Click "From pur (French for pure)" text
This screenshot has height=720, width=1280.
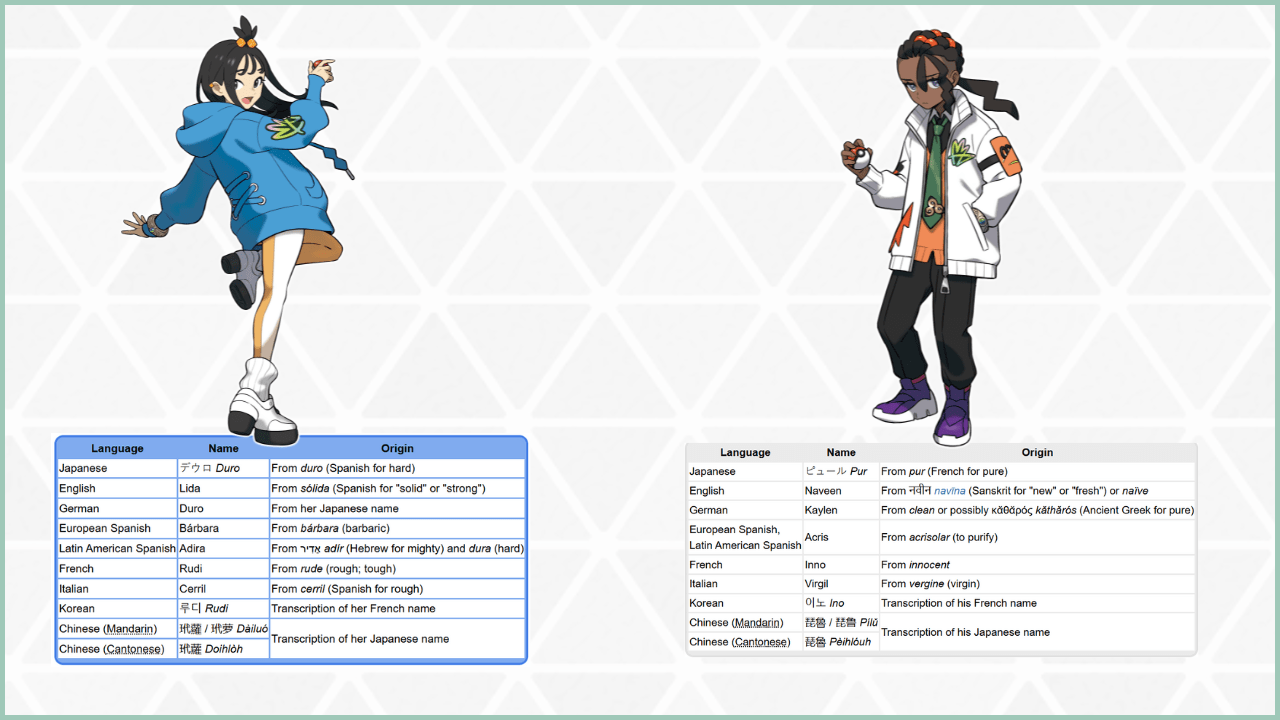(x=944, y=471)
